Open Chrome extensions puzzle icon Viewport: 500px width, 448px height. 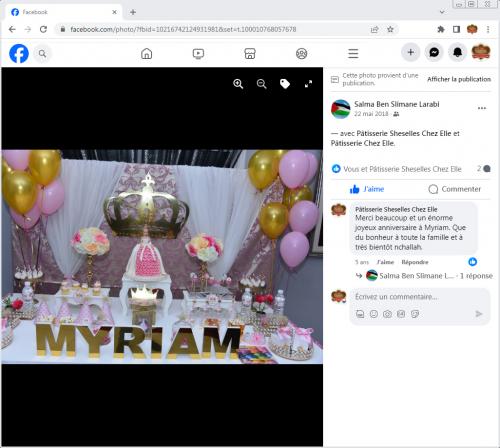[x=441, y=29]
